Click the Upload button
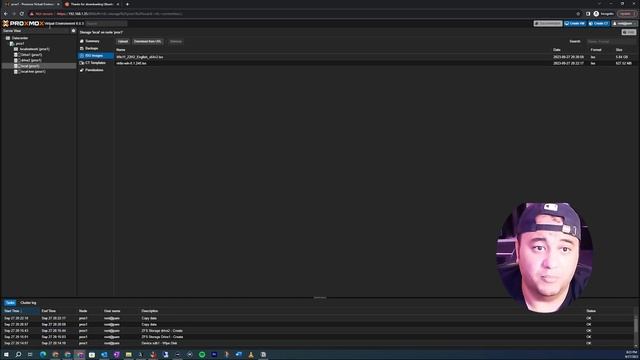Viewport: 640px width, 360px height. coord(123,42)
